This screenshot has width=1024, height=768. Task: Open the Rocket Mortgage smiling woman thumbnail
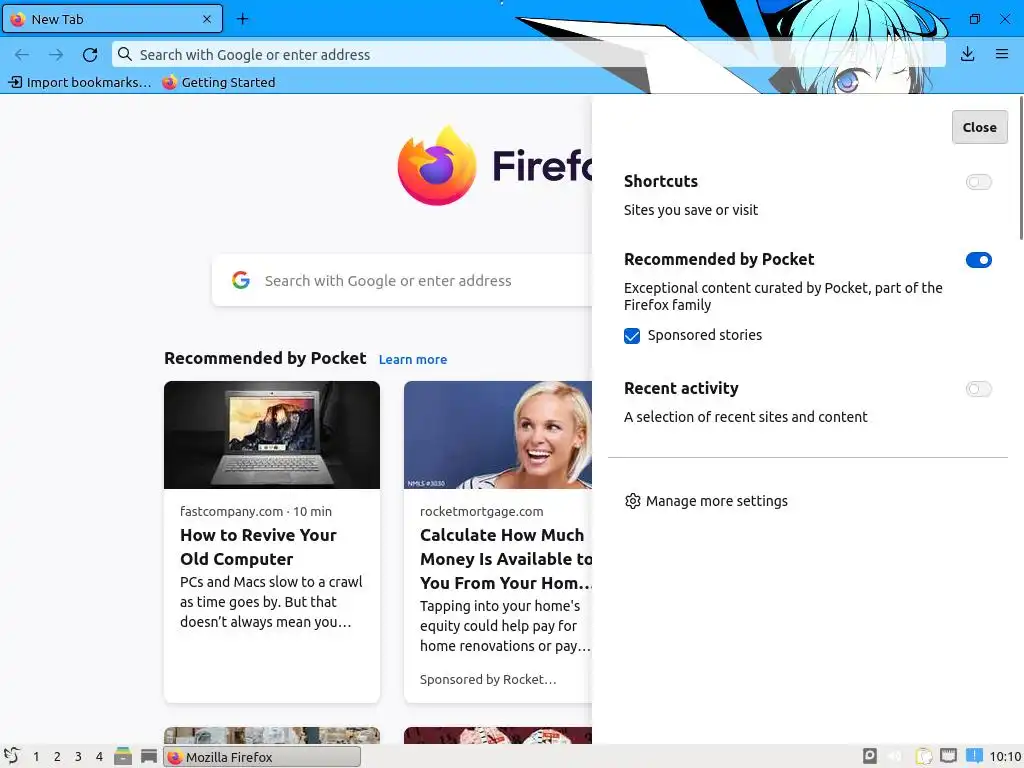[498, 435]
